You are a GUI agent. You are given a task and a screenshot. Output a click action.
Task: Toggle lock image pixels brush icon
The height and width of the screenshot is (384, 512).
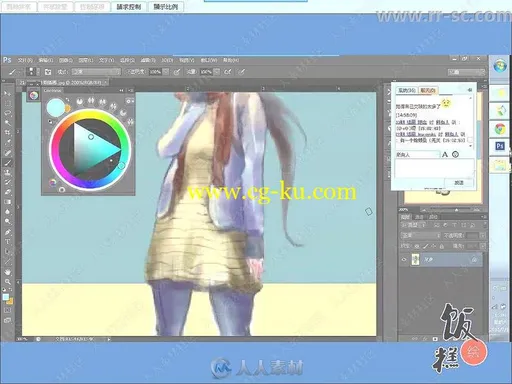(x=425, y=246)
